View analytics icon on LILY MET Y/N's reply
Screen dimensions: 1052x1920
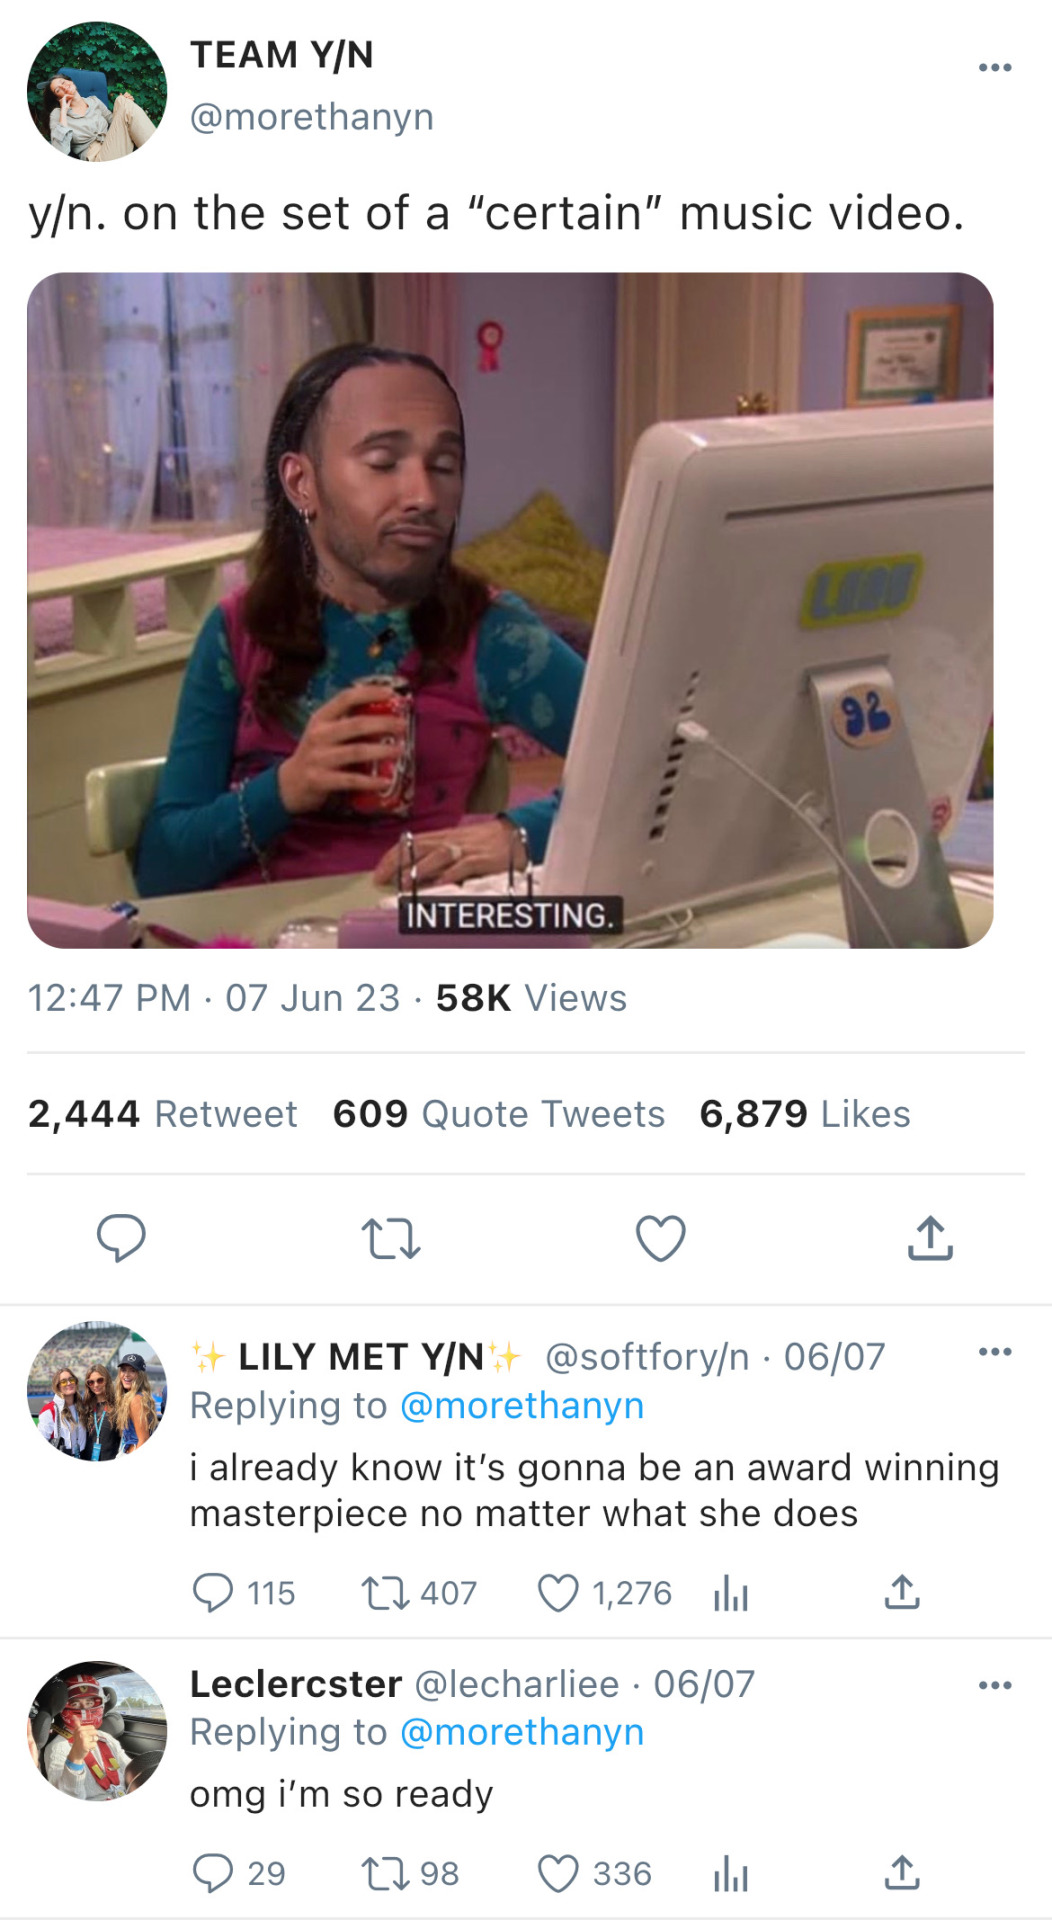tap(731, 1594)
